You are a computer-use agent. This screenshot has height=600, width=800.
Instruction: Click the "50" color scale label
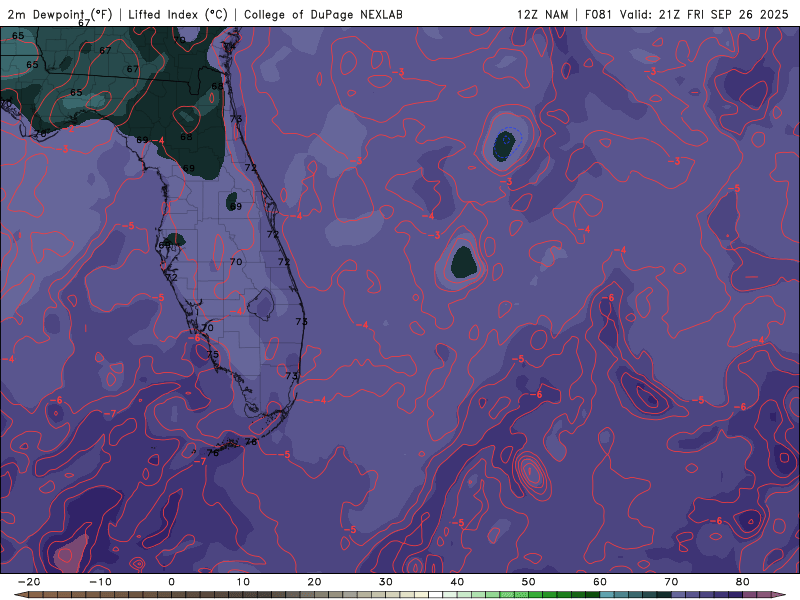click(x=529, y=582)
